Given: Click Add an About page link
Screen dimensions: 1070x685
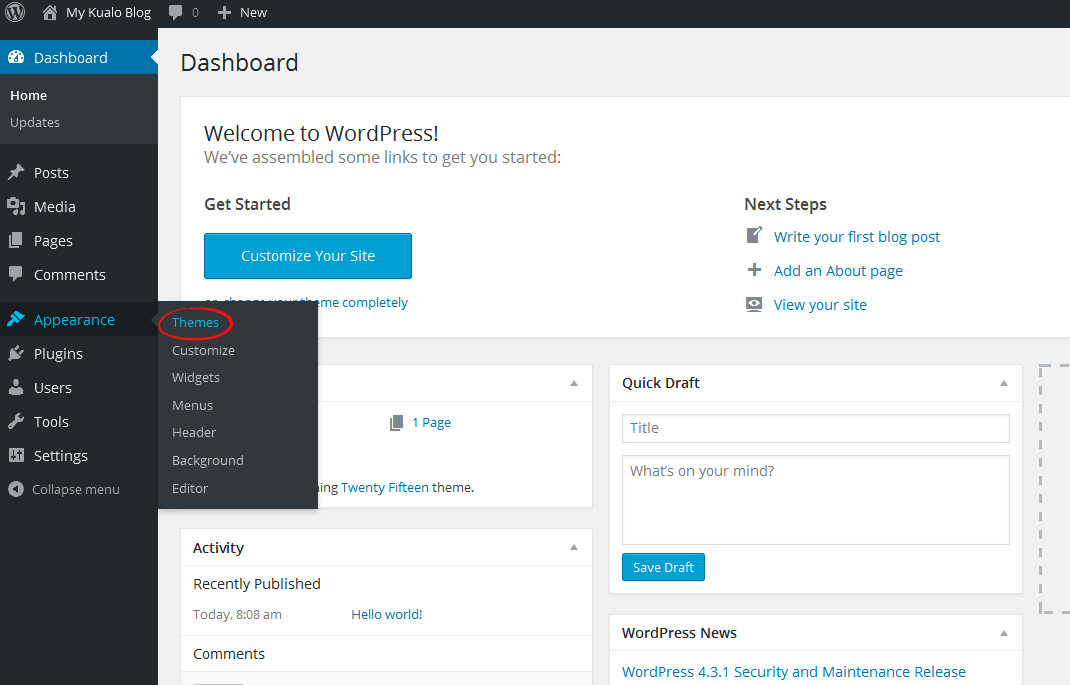Looking at the screenshot, I should click(x=838, y=271).
